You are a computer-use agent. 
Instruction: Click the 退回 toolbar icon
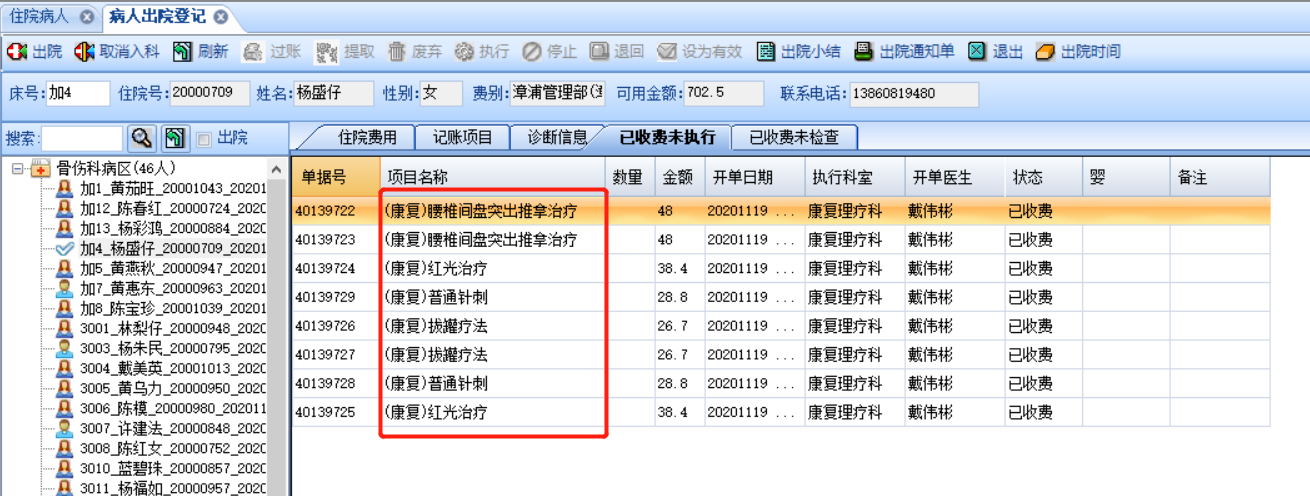pos(599,51)
